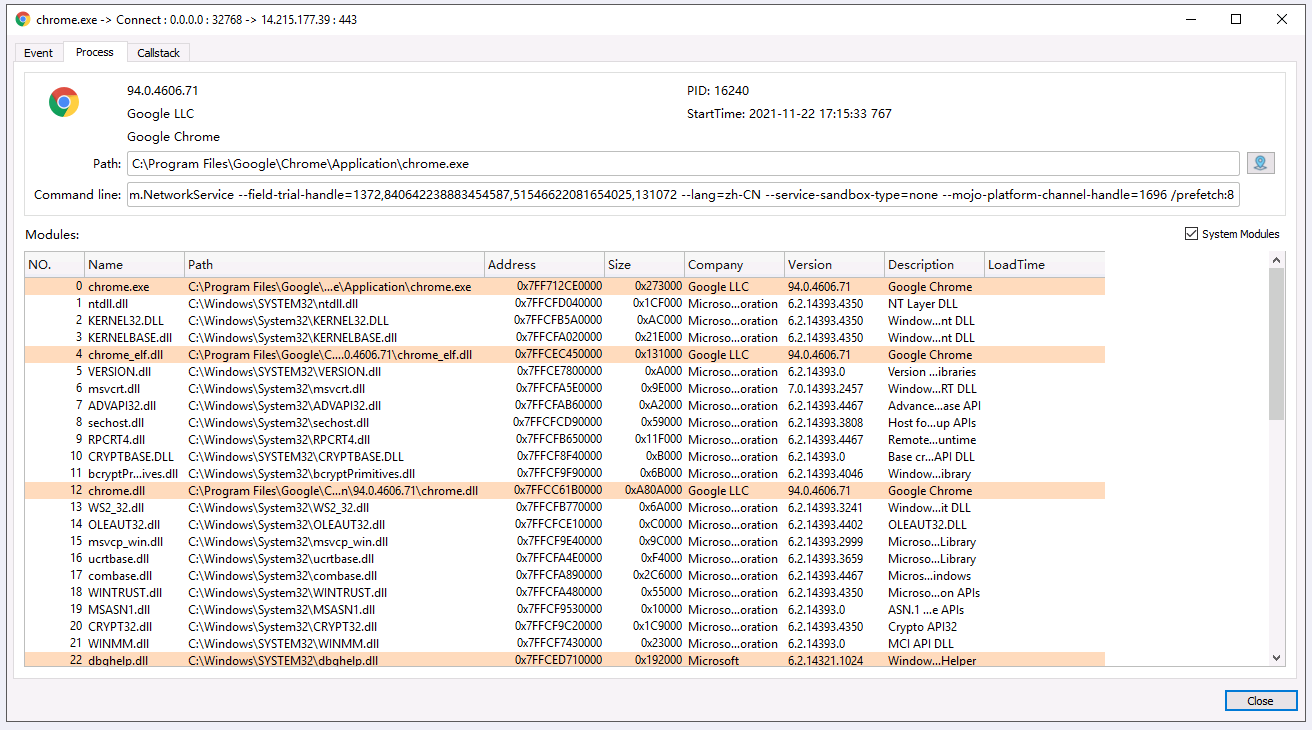Select the msvcrt.dll module row
The height and width of the screenshot is (730, 1312).
click(x=565, y=389)
